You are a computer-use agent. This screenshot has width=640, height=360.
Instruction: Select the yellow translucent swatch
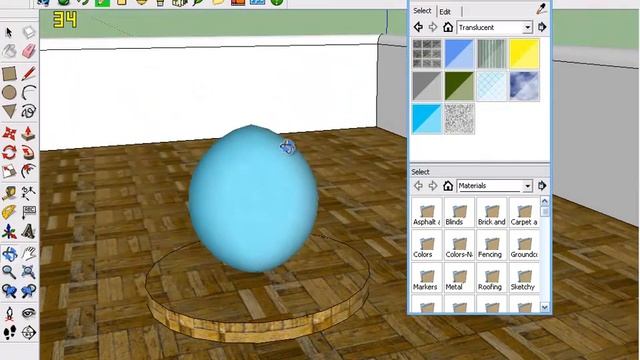[x=524, y=53]
